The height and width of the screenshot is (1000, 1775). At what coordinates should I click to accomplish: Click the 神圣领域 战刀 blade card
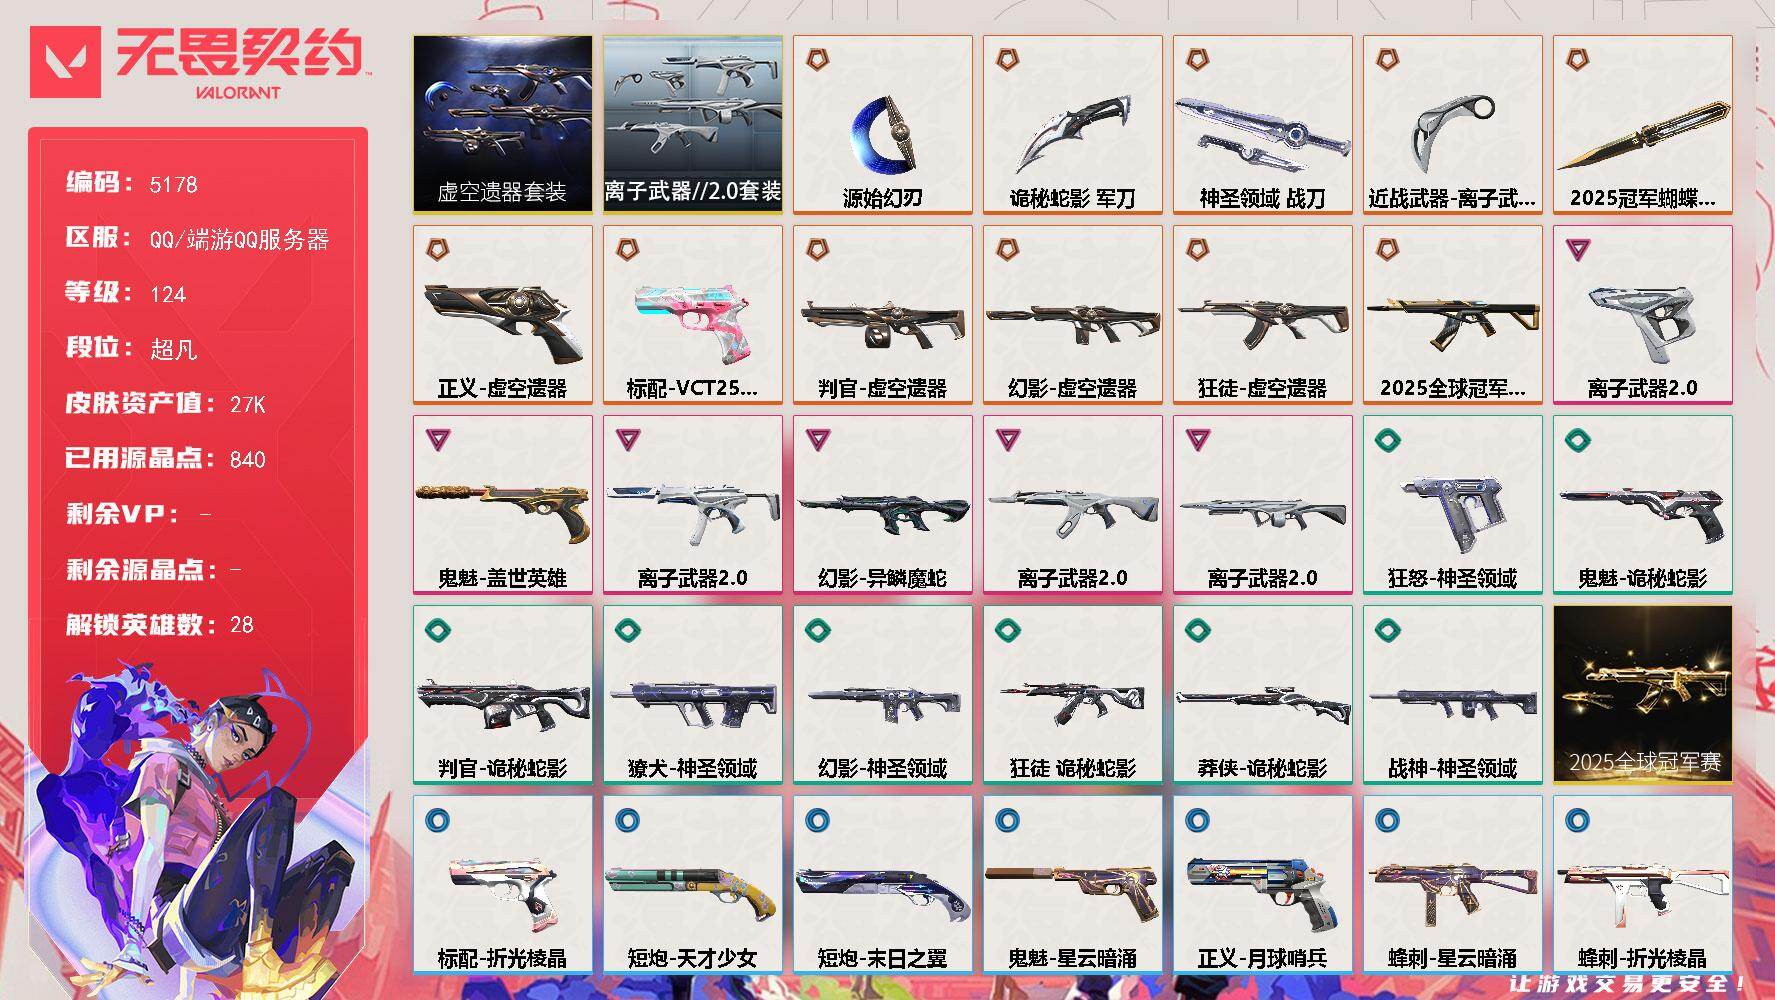click(1262, 125)
